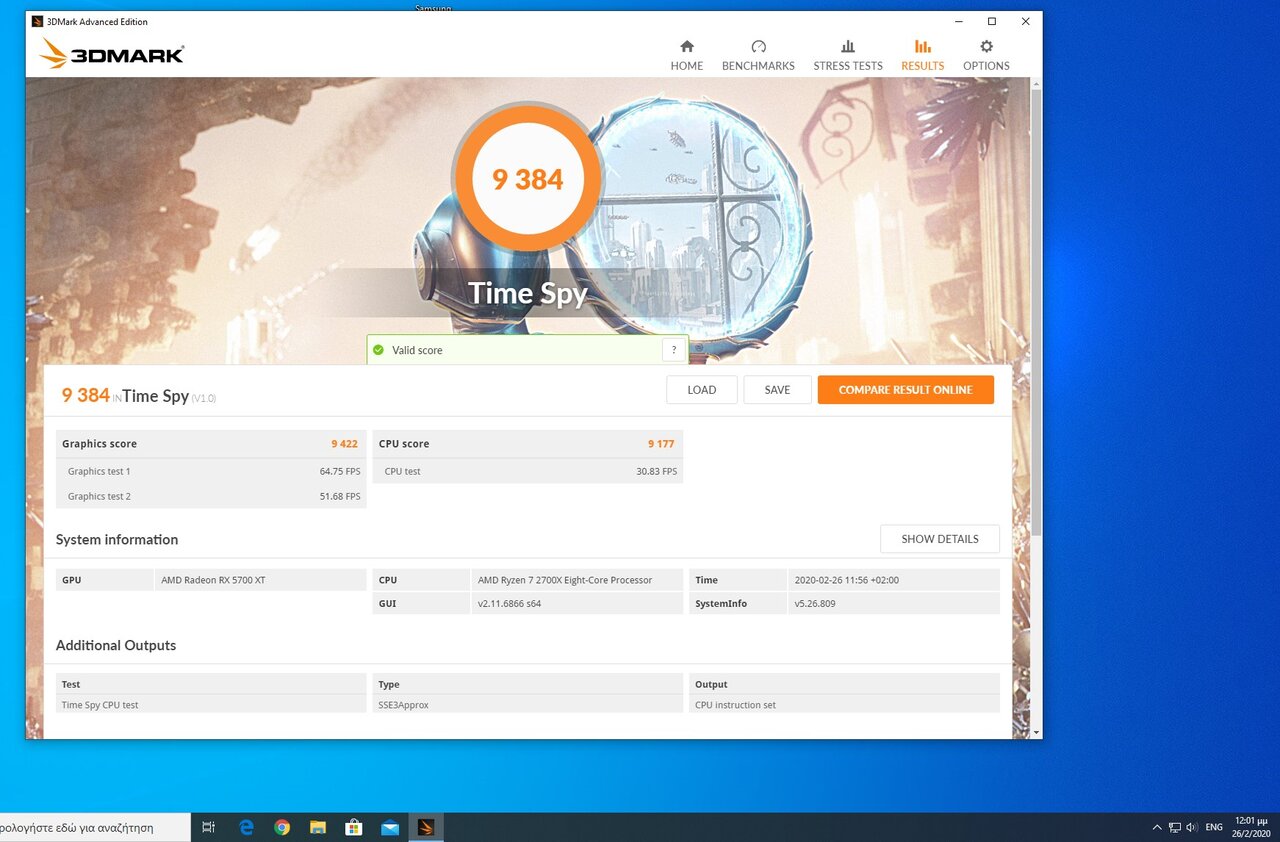Open the volume icon in the system tray
This screenshot has height=842, width=1280.
click(1191, 827)
